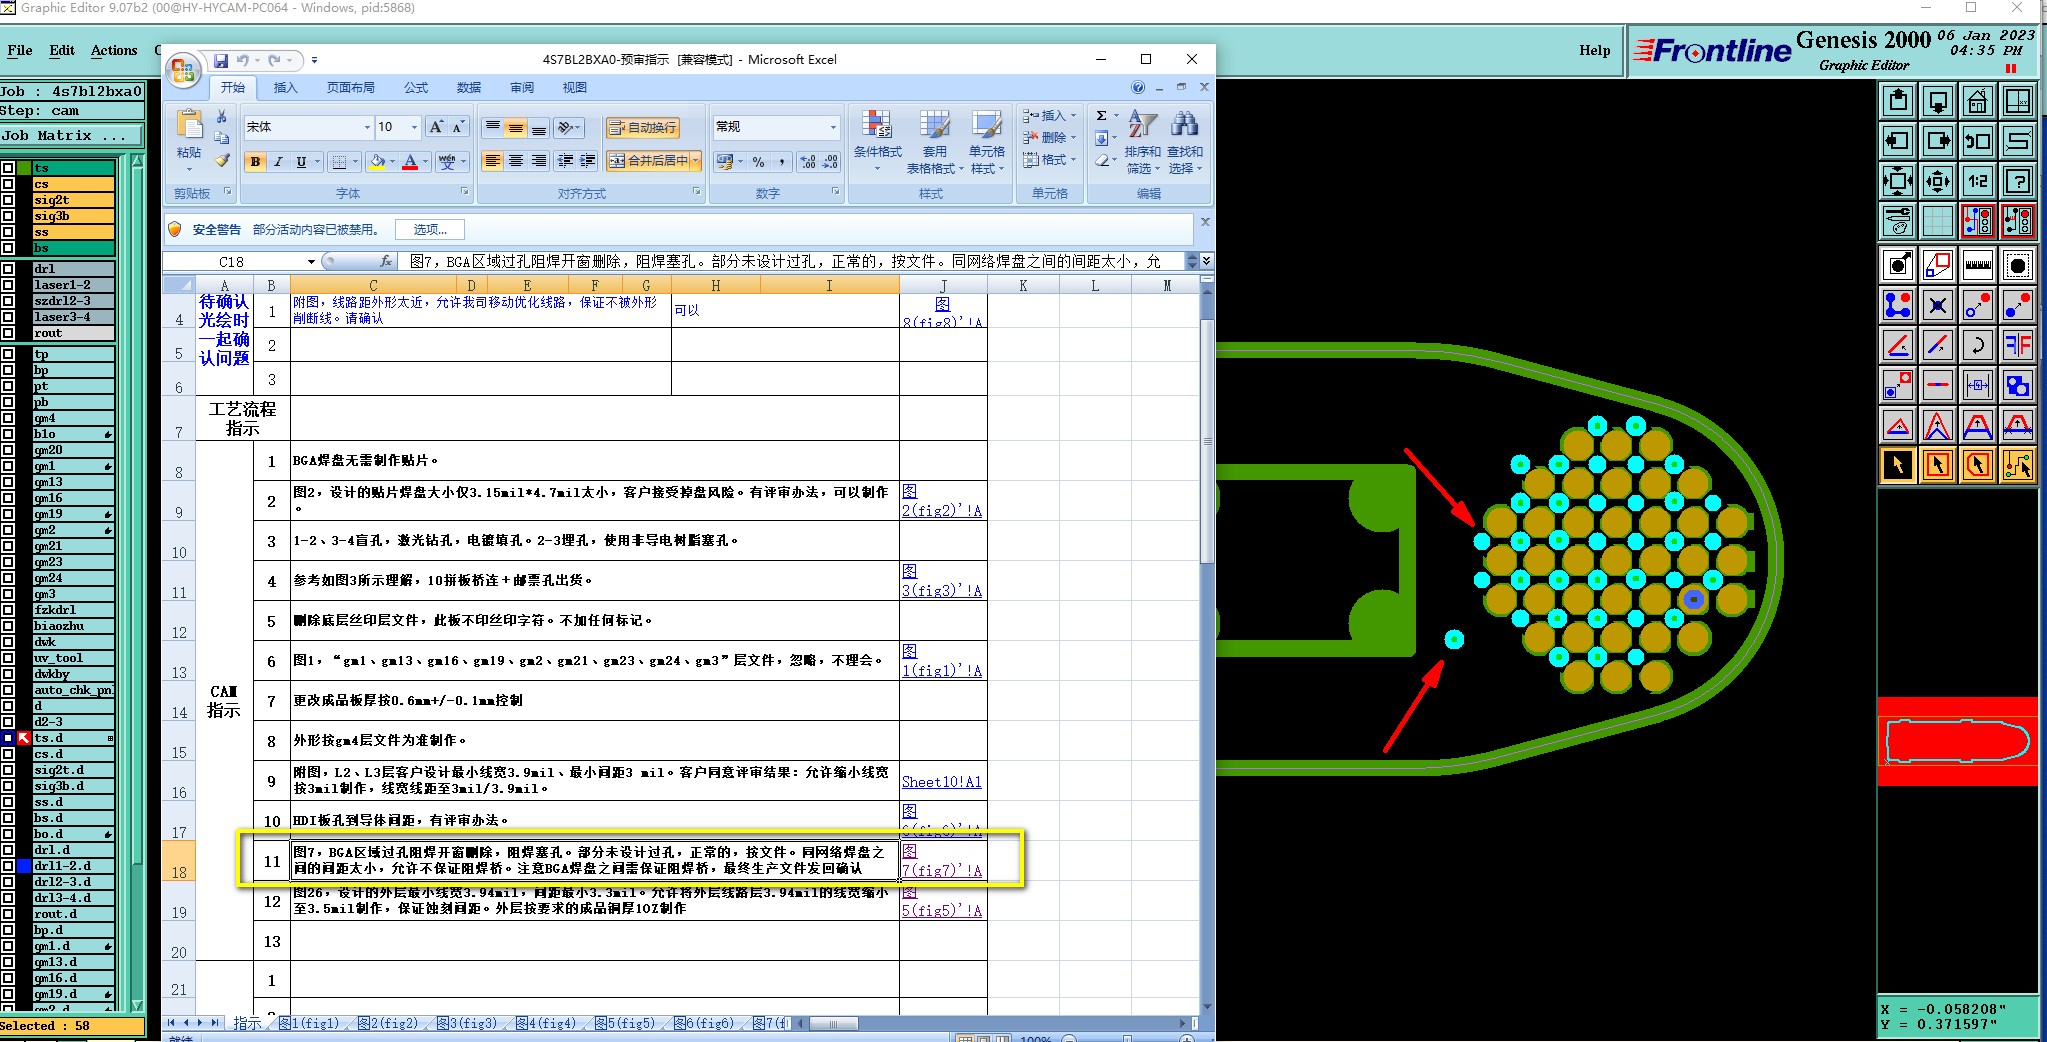The height and width of the screenshot is (1042, 2047).
Task: Toggle the checkbox for layer rout
Action: click(9, 333)
